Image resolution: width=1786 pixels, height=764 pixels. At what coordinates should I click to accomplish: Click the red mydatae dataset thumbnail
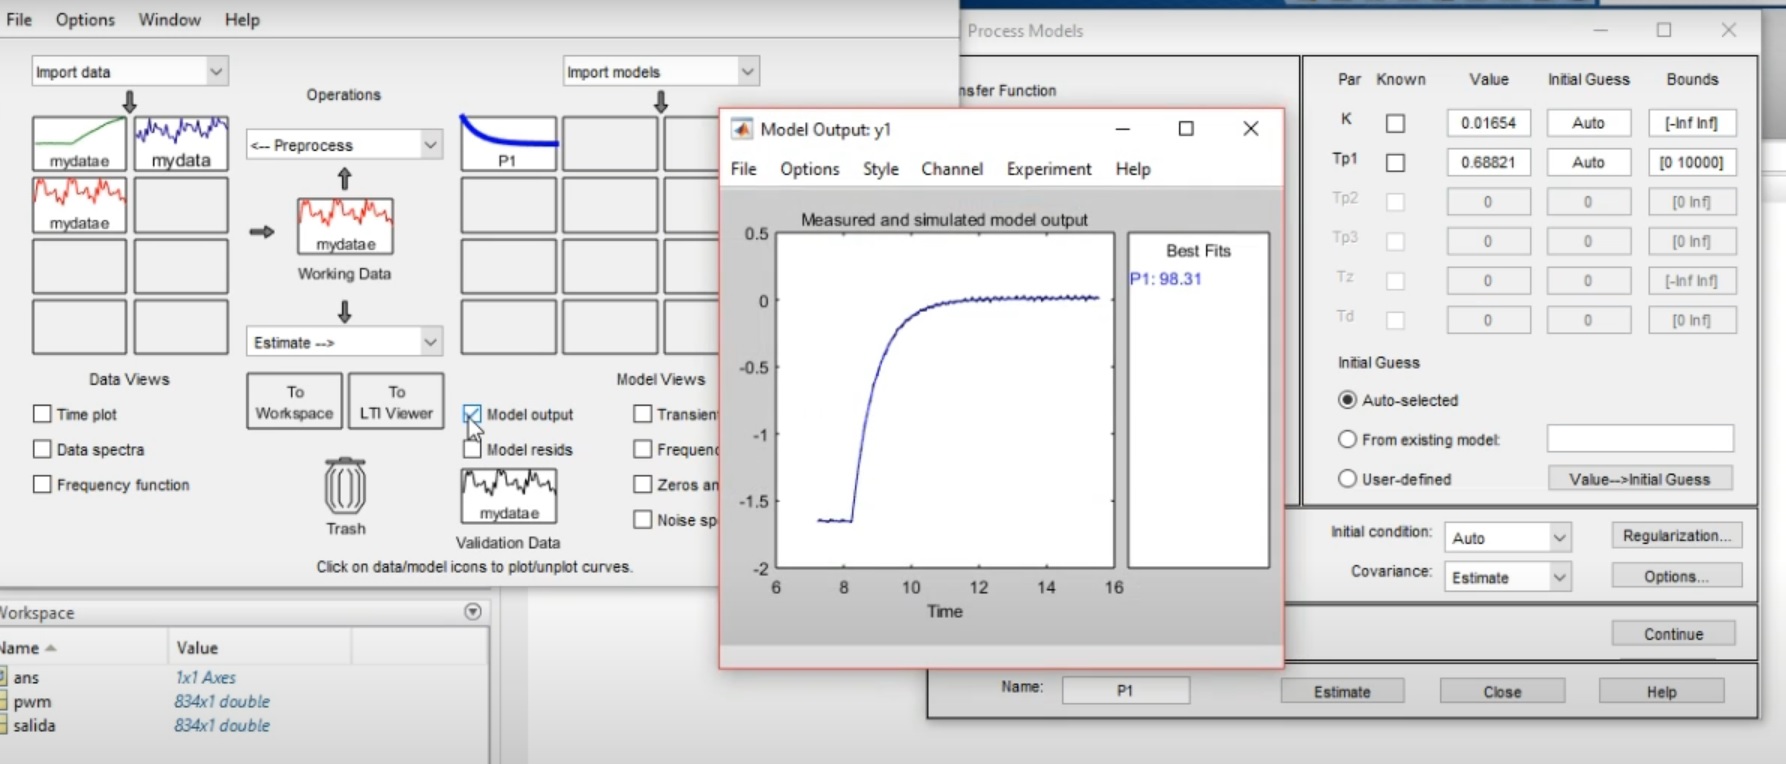point(79,205)
